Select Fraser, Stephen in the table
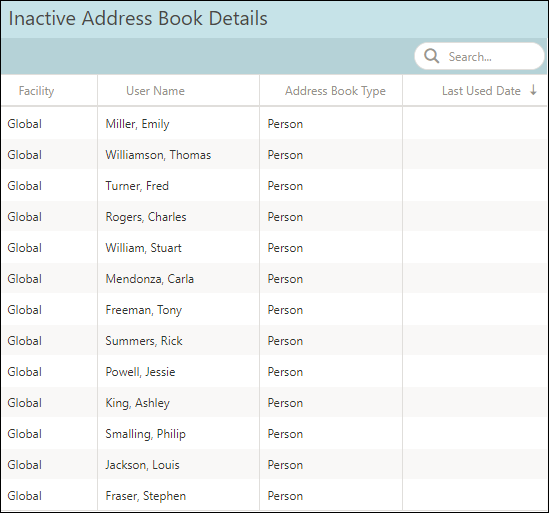549x513 pixels. tap(145, 496)
